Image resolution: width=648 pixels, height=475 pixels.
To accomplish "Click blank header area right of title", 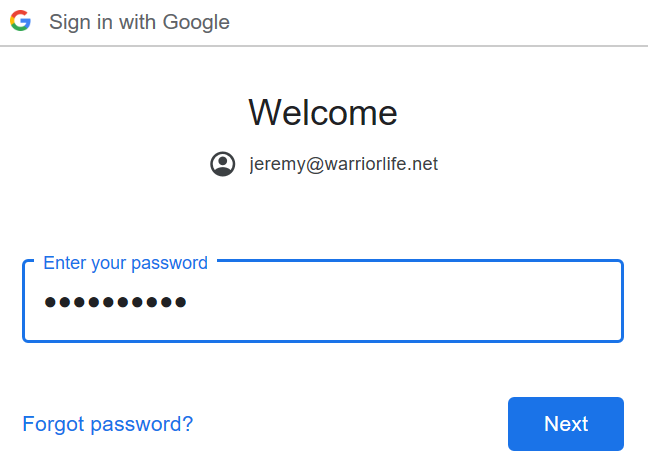I will tap(450, 22).
